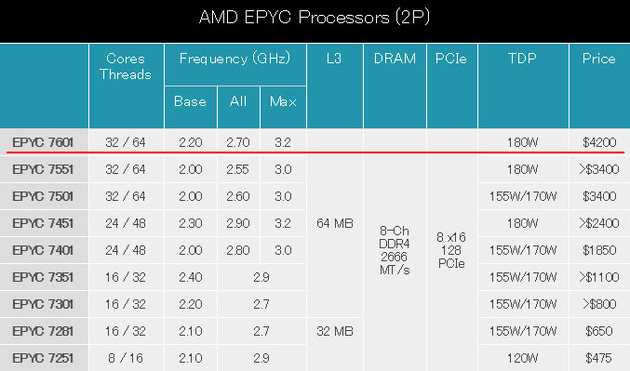Select the 8 x16 128 PCIe cell
The height and width of the screenshot is (371, 630).
(451, 250)
